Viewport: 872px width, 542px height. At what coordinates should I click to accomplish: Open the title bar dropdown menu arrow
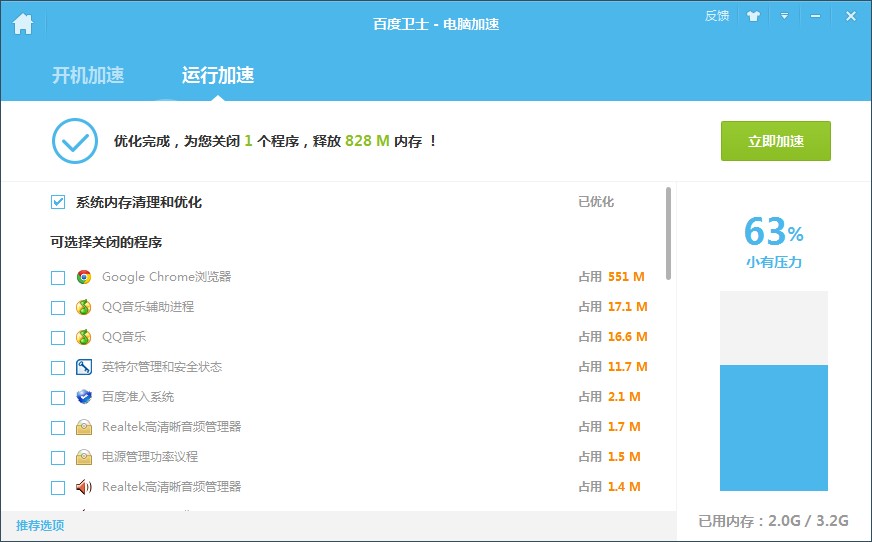pyautogui.click(x=785, y=16)
